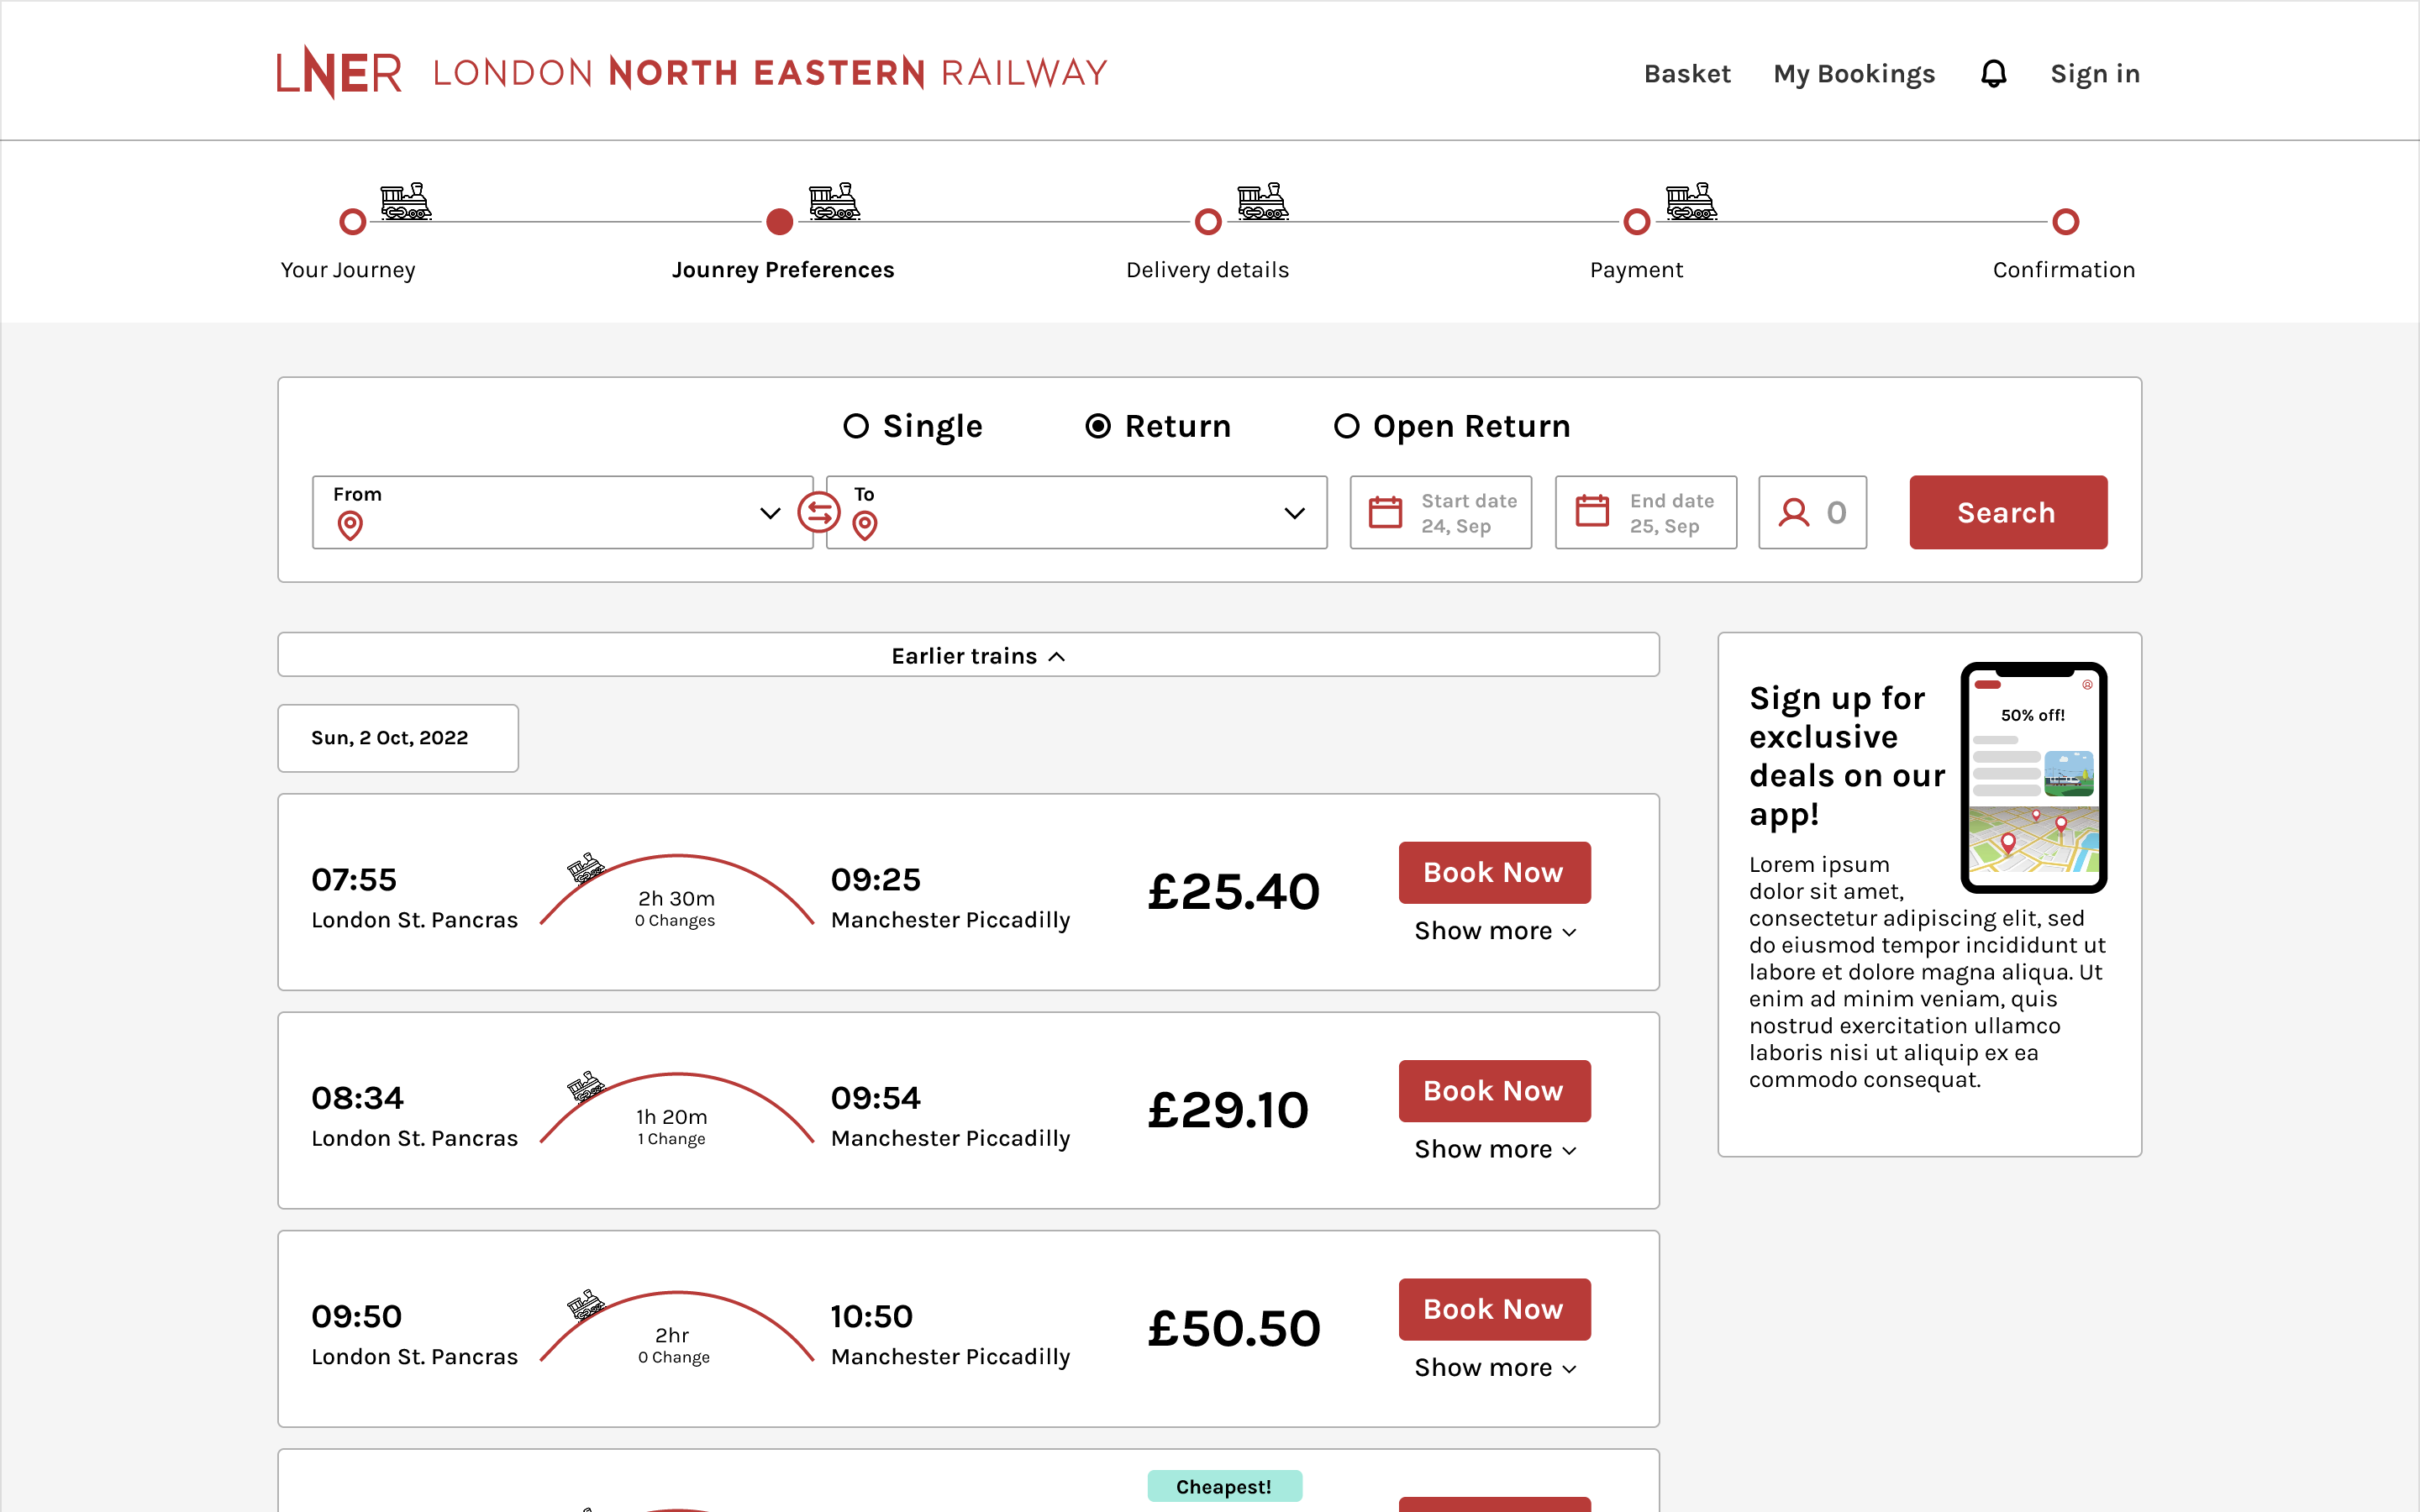This screenshot has width=2420, height=1512.
Task: Open the notifications bell
Action: [1993, 73]
